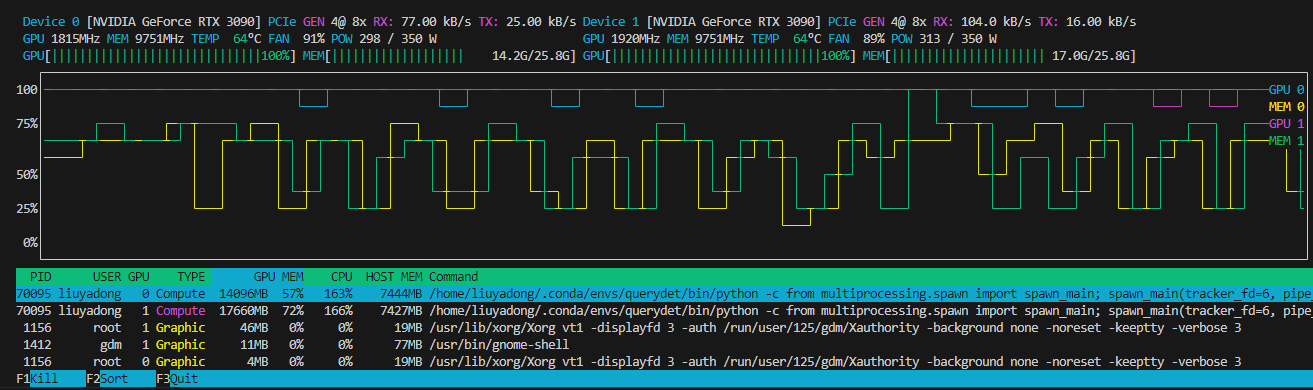Click the Command column header
This screenshot has width=1313, height=390.
pos(453,276)
